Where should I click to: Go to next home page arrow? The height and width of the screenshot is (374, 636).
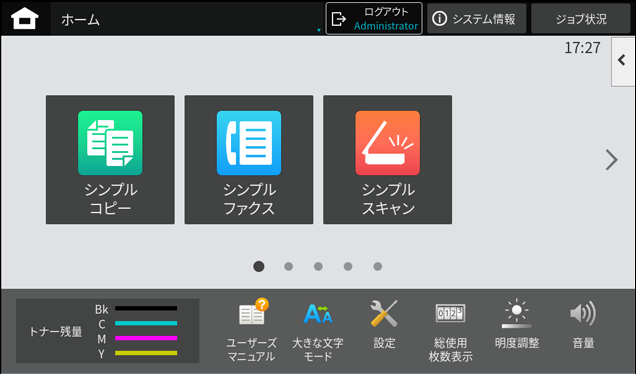click(x=612, y=160)
